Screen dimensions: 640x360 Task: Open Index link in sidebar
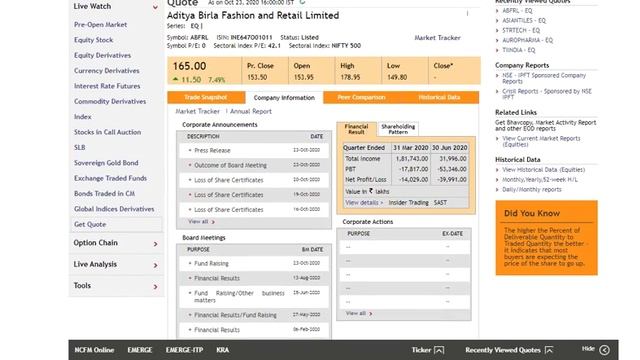(82, 117)
